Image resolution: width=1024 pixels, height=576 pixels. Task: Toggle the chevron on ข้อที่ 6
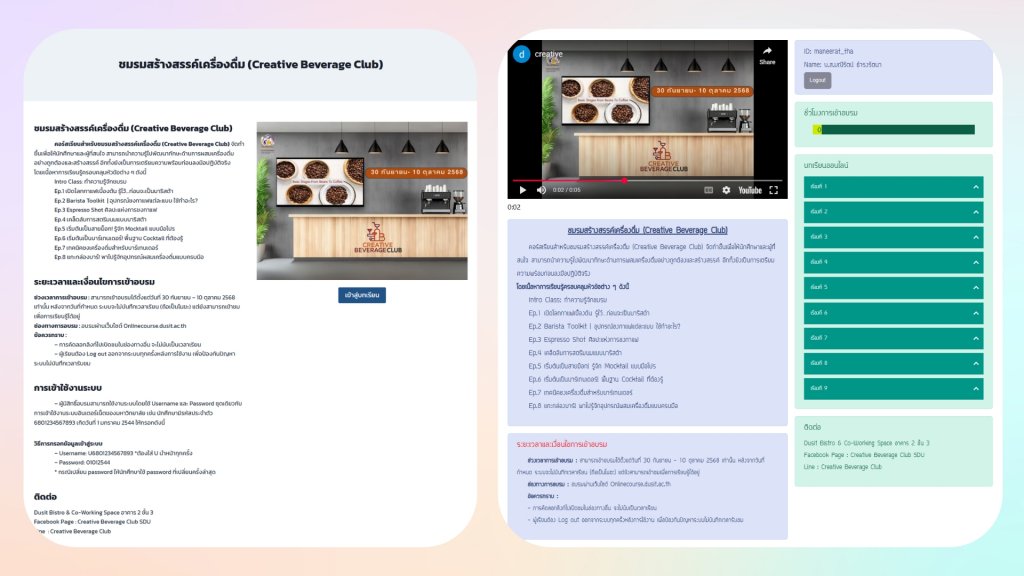975,313
